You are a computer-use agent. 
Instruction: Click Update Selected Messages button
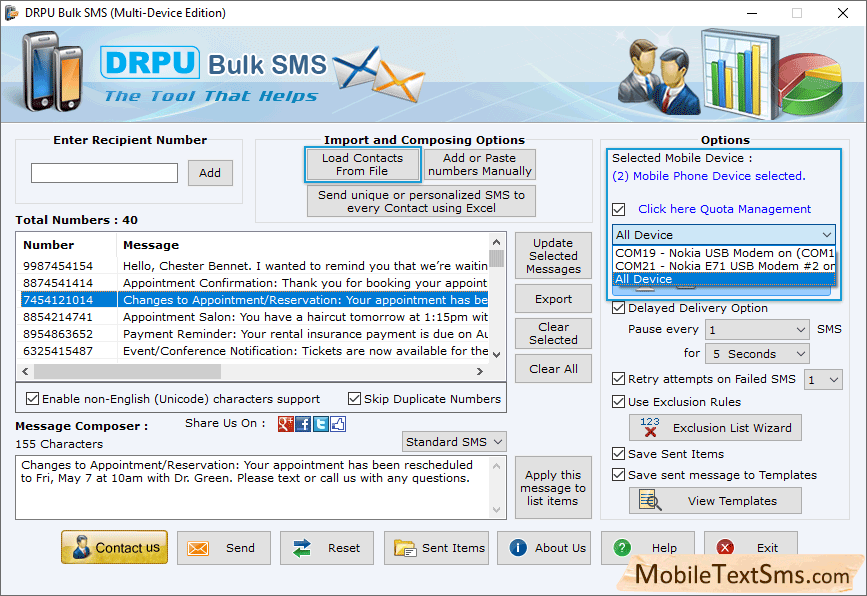pyautogui.click(x=553, y=256)
